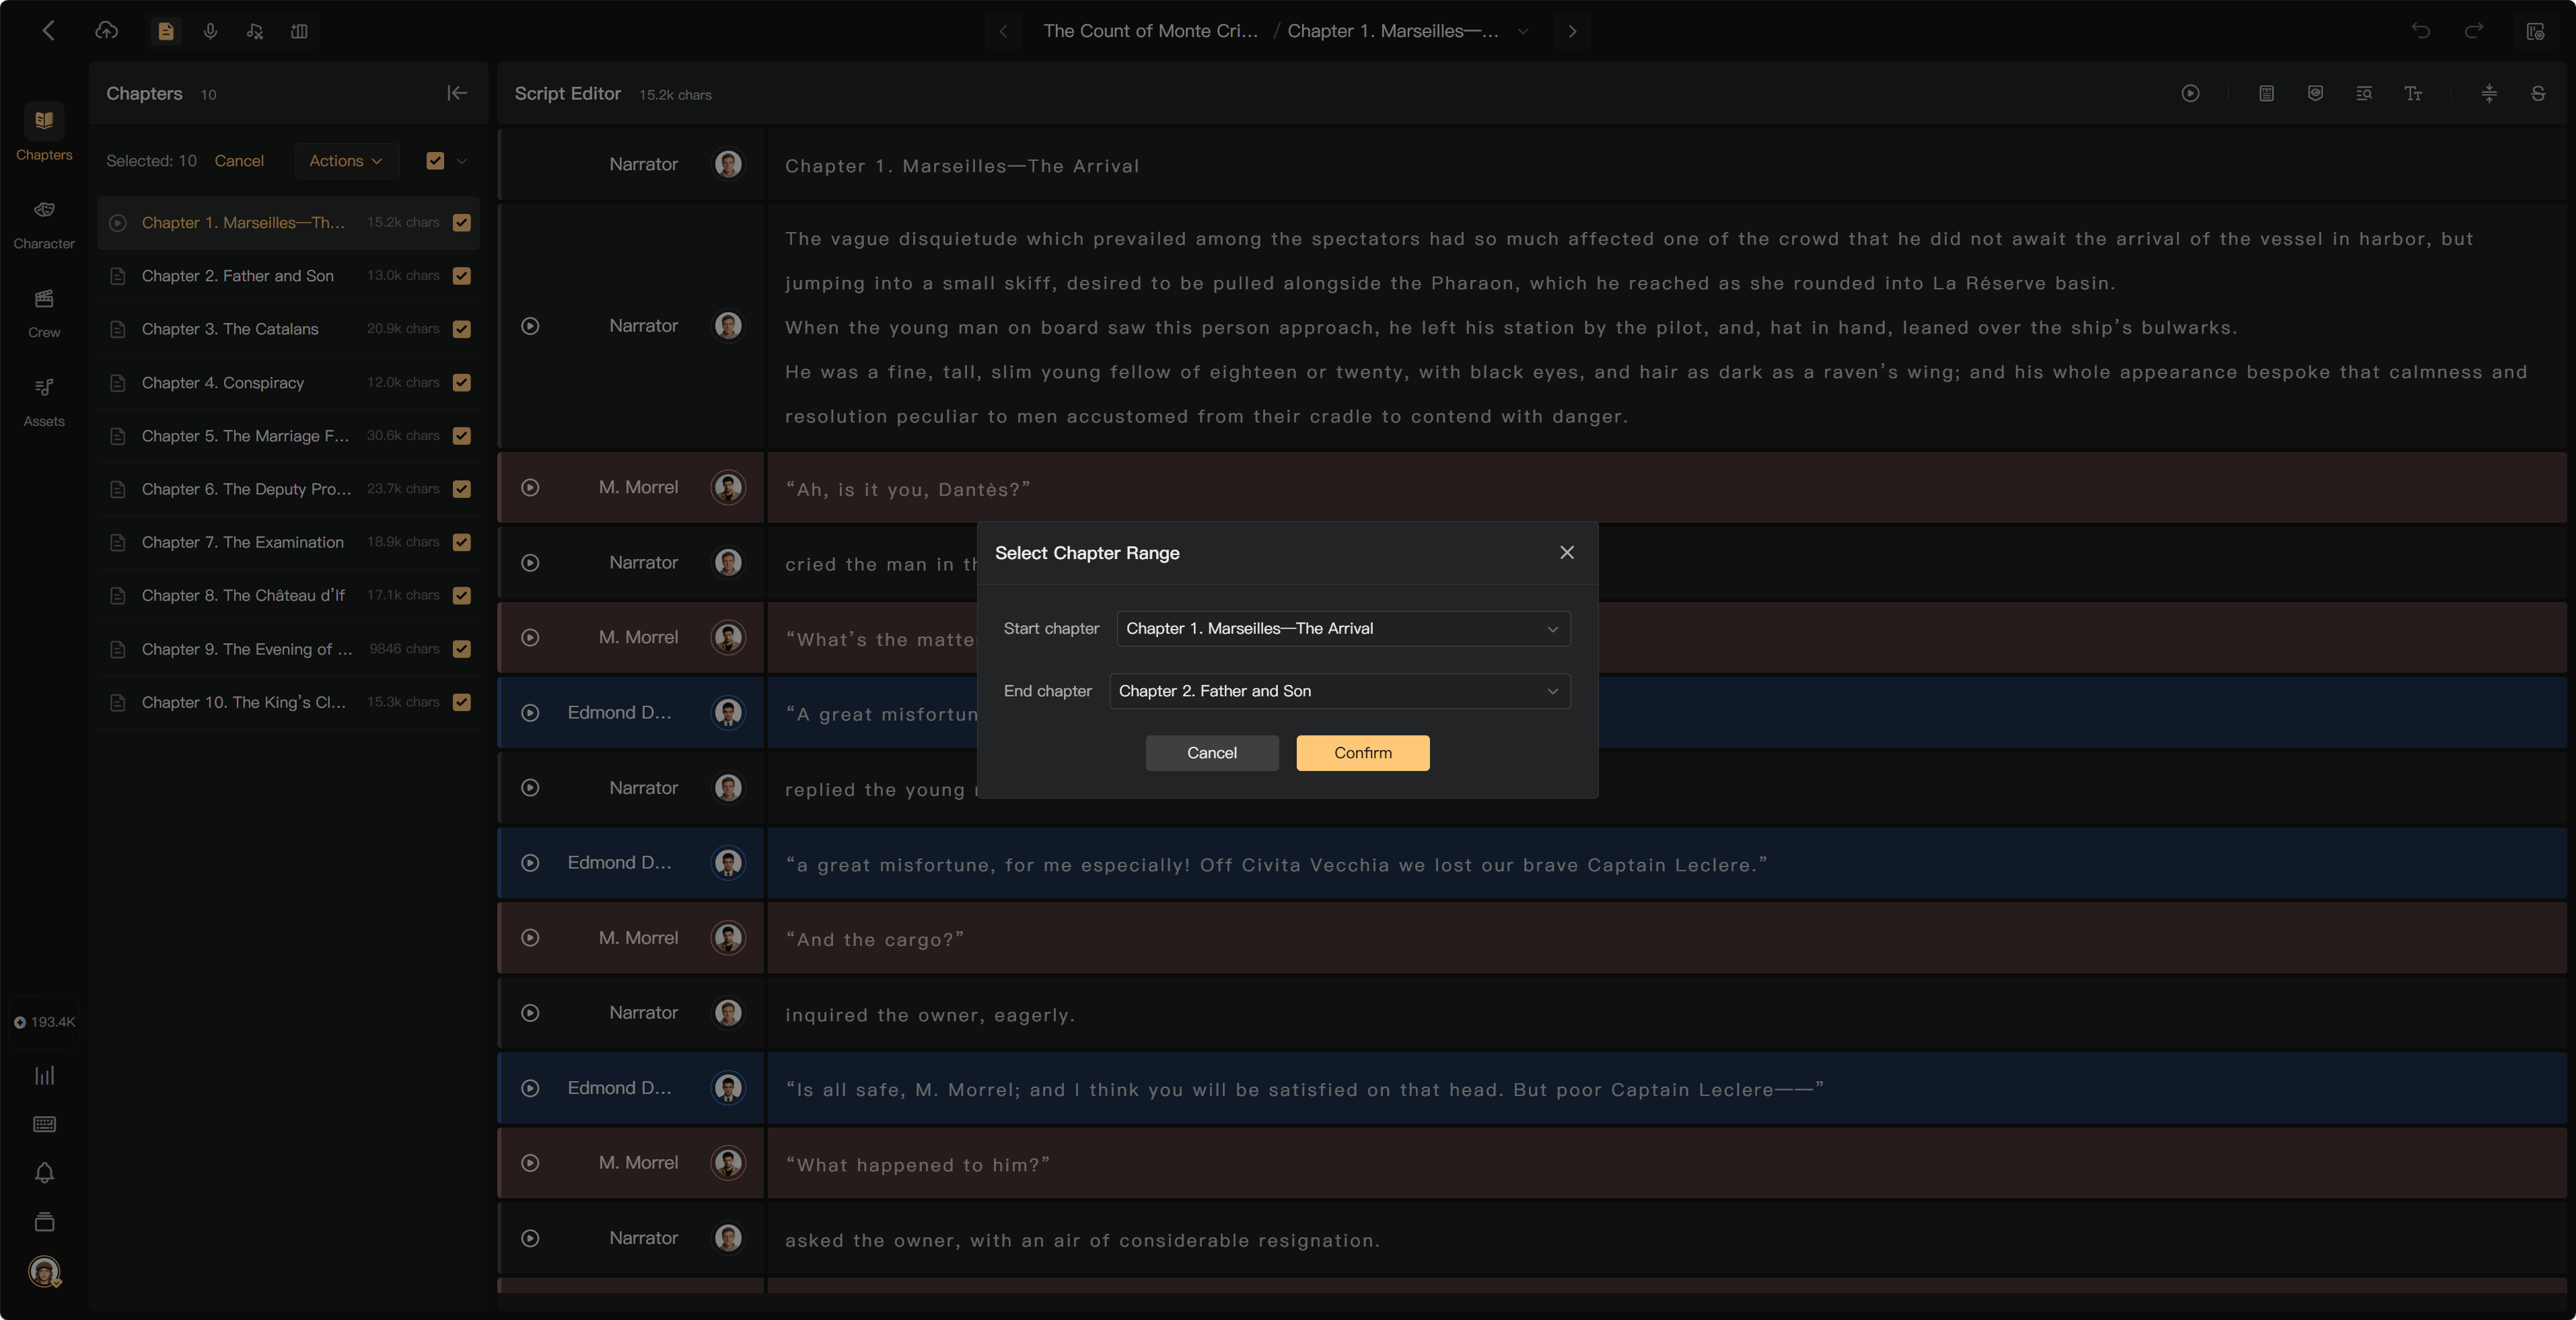Play the M. Morrel "And the cargo?" line
Screen dimensions: 2576x1320
click(x=530, y=938)
